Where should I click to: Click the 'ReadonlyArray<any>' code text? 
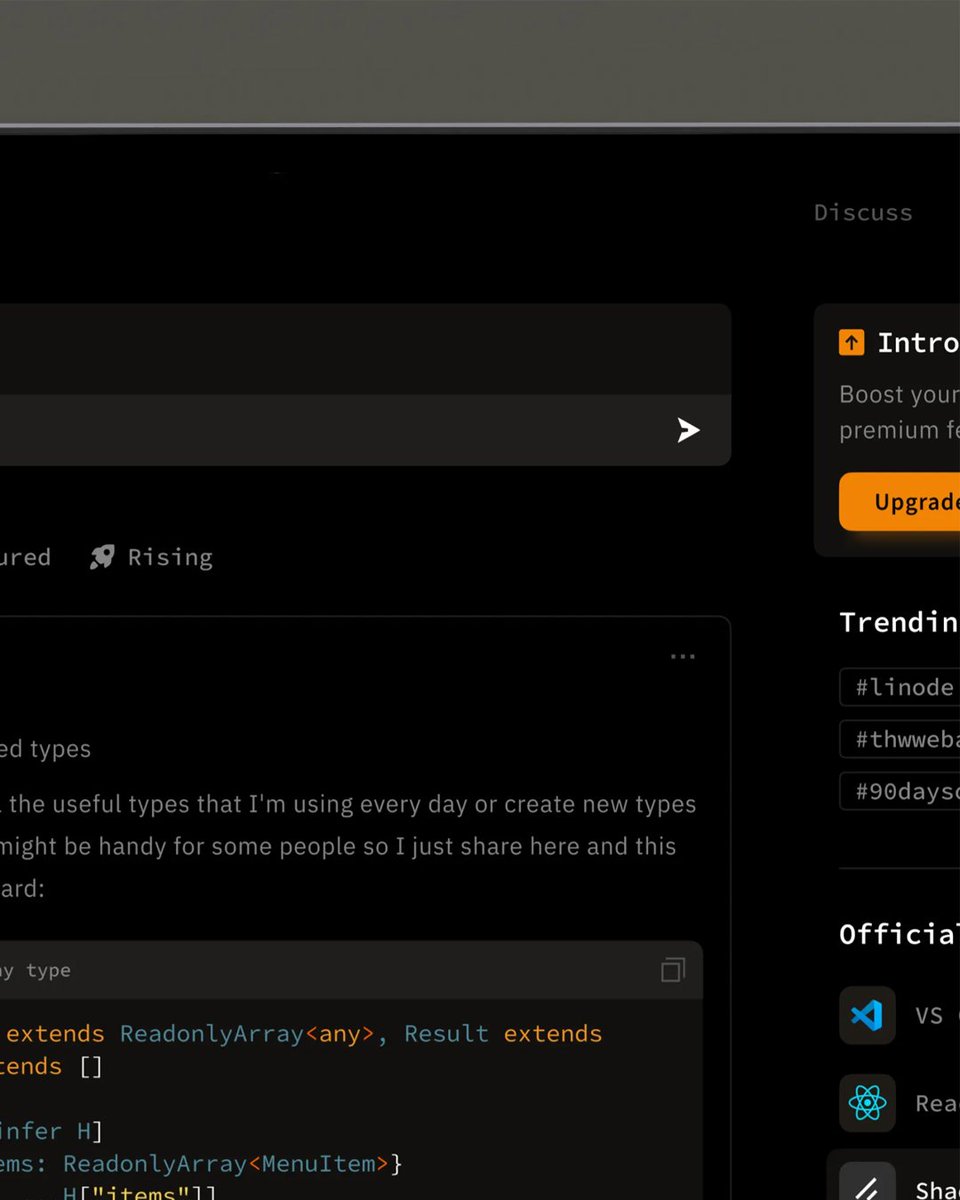tap(247, 1033)
